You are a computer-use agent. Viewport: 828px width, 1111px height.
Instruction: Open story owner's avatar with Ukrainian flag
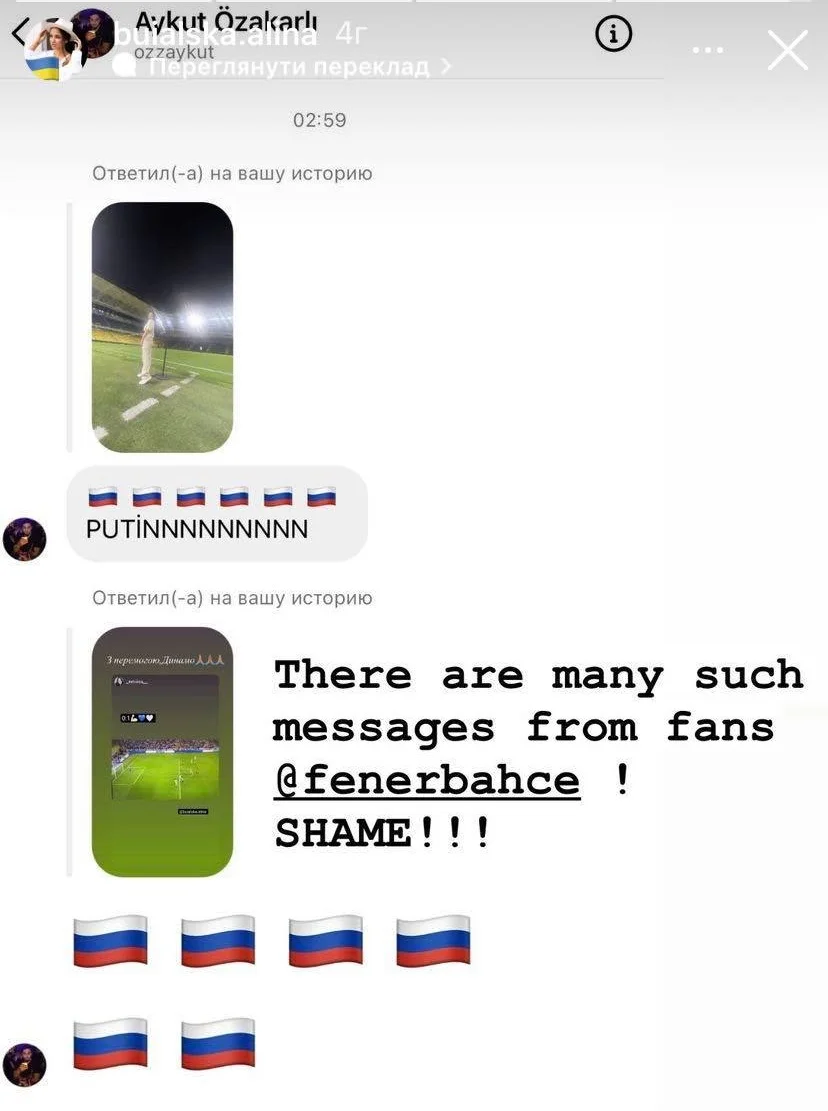pos(51,50)
